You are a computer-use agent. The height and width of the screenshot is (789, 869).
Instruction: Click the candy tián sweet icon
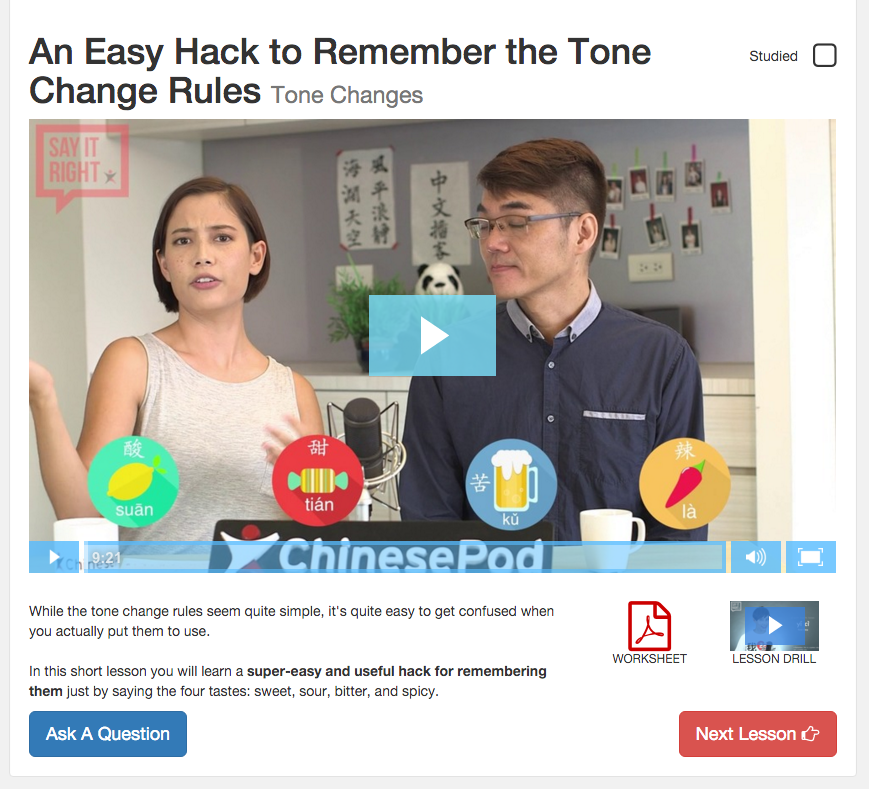click(x=318, y=480)
